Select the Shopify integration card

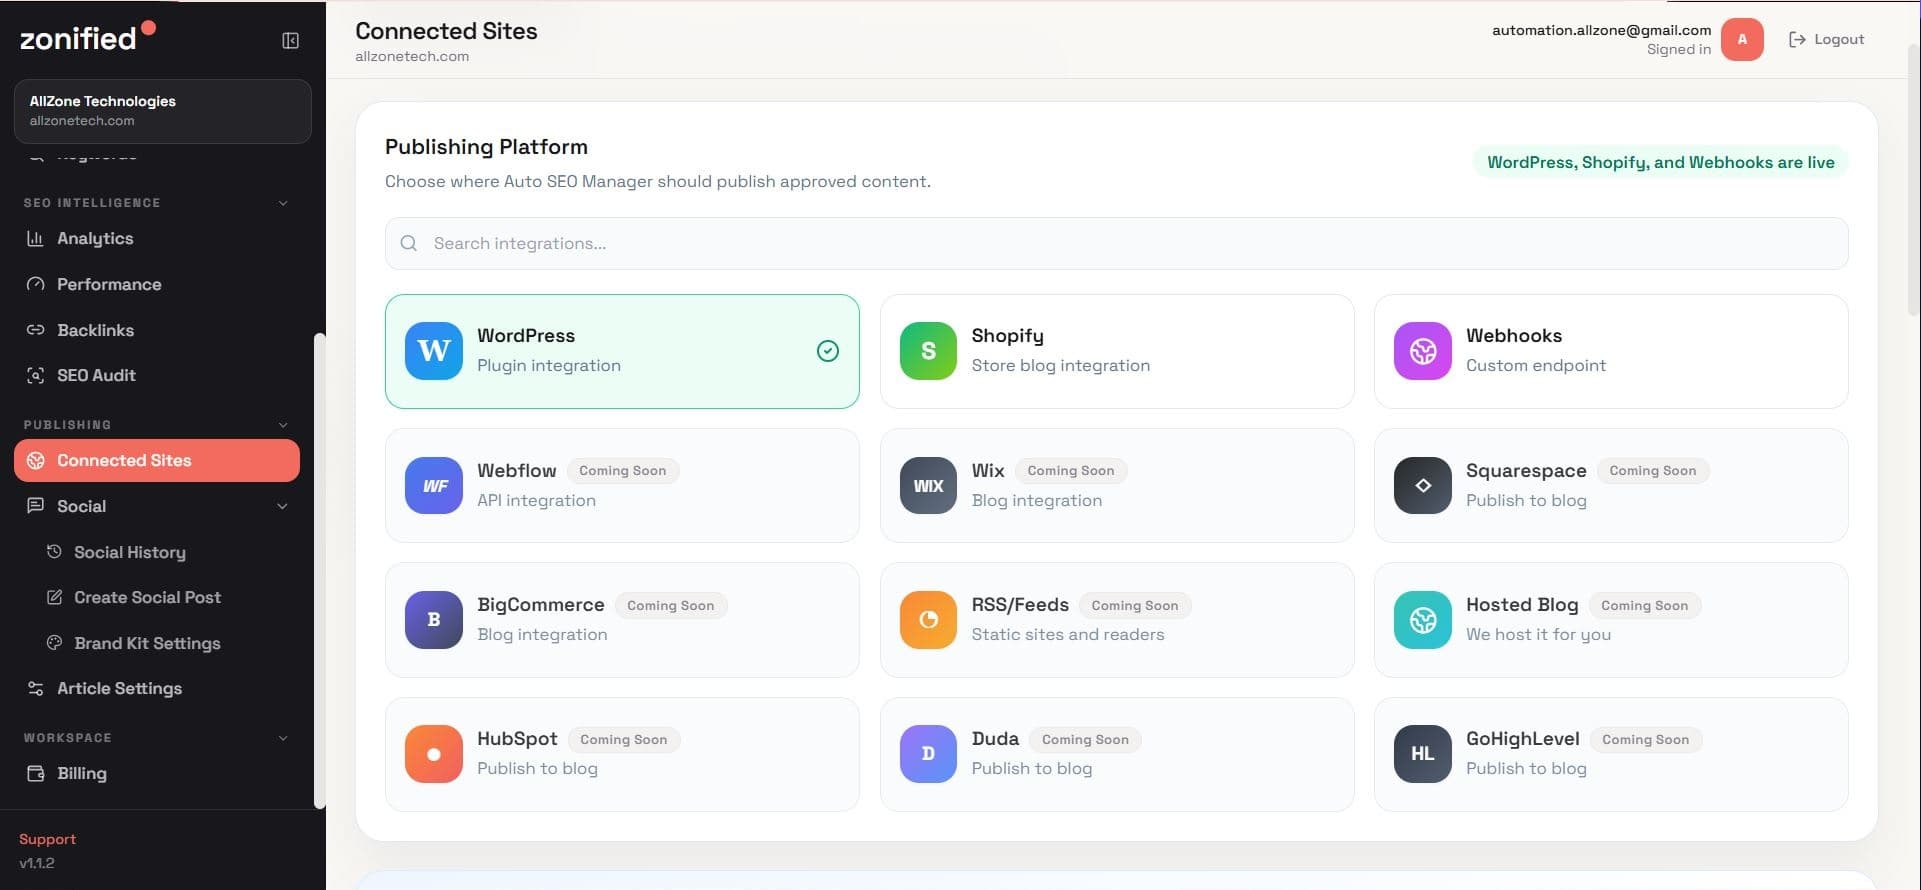pyautogui.click(x=1117, y=351)
